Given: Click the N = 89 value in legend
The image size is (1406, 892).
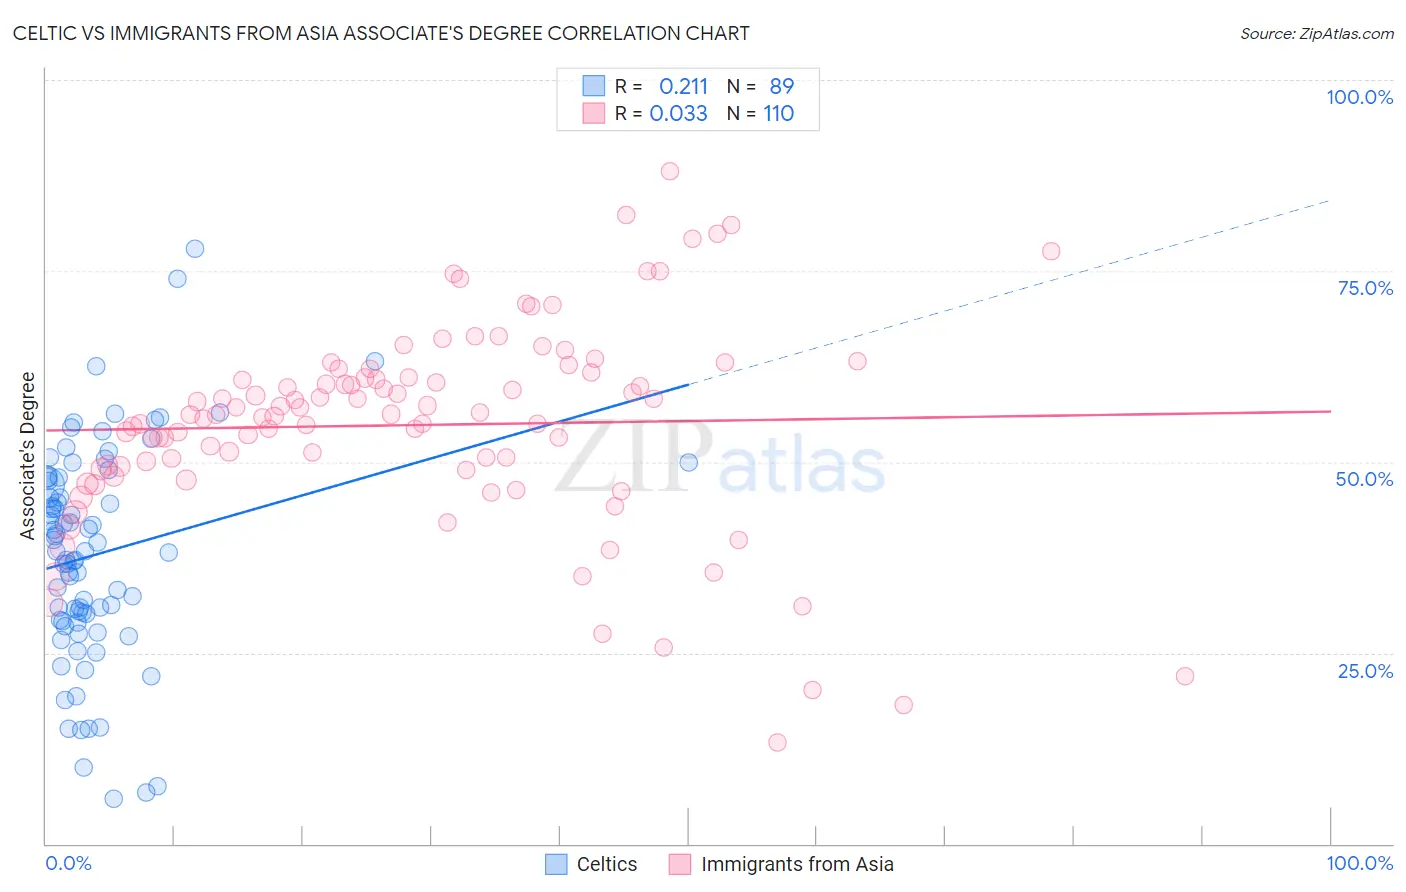Looking at the screenshot, I should 760,86.
